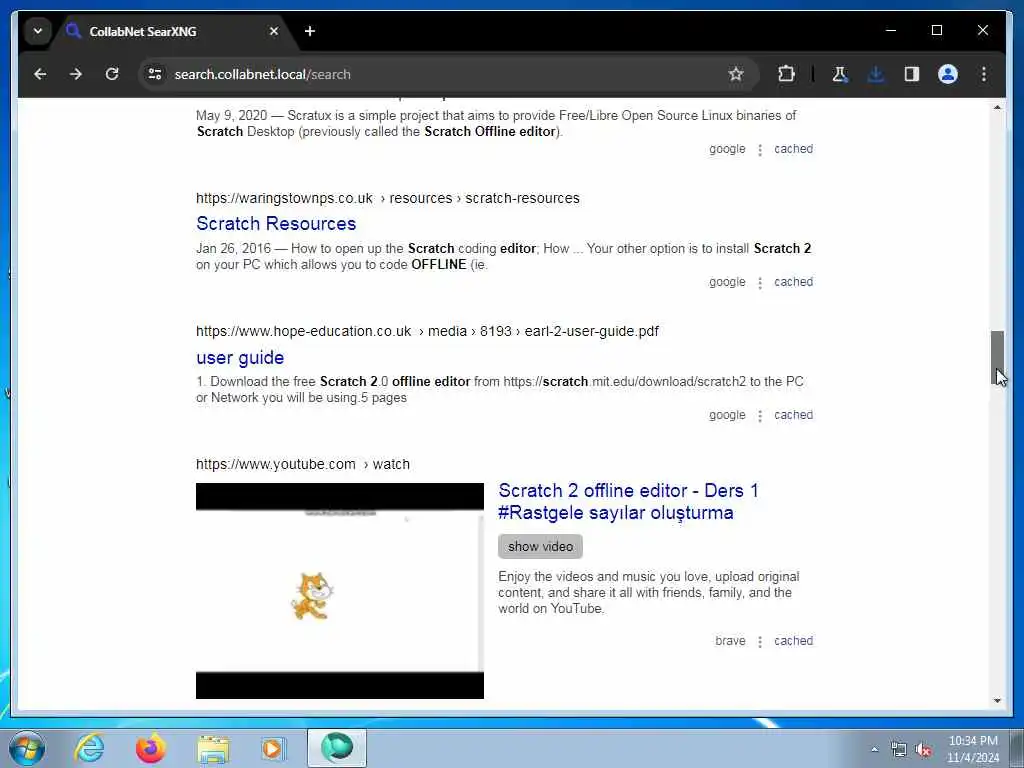
Task: Click the scrollbar down arrow
Action: (x=997, y=701)
